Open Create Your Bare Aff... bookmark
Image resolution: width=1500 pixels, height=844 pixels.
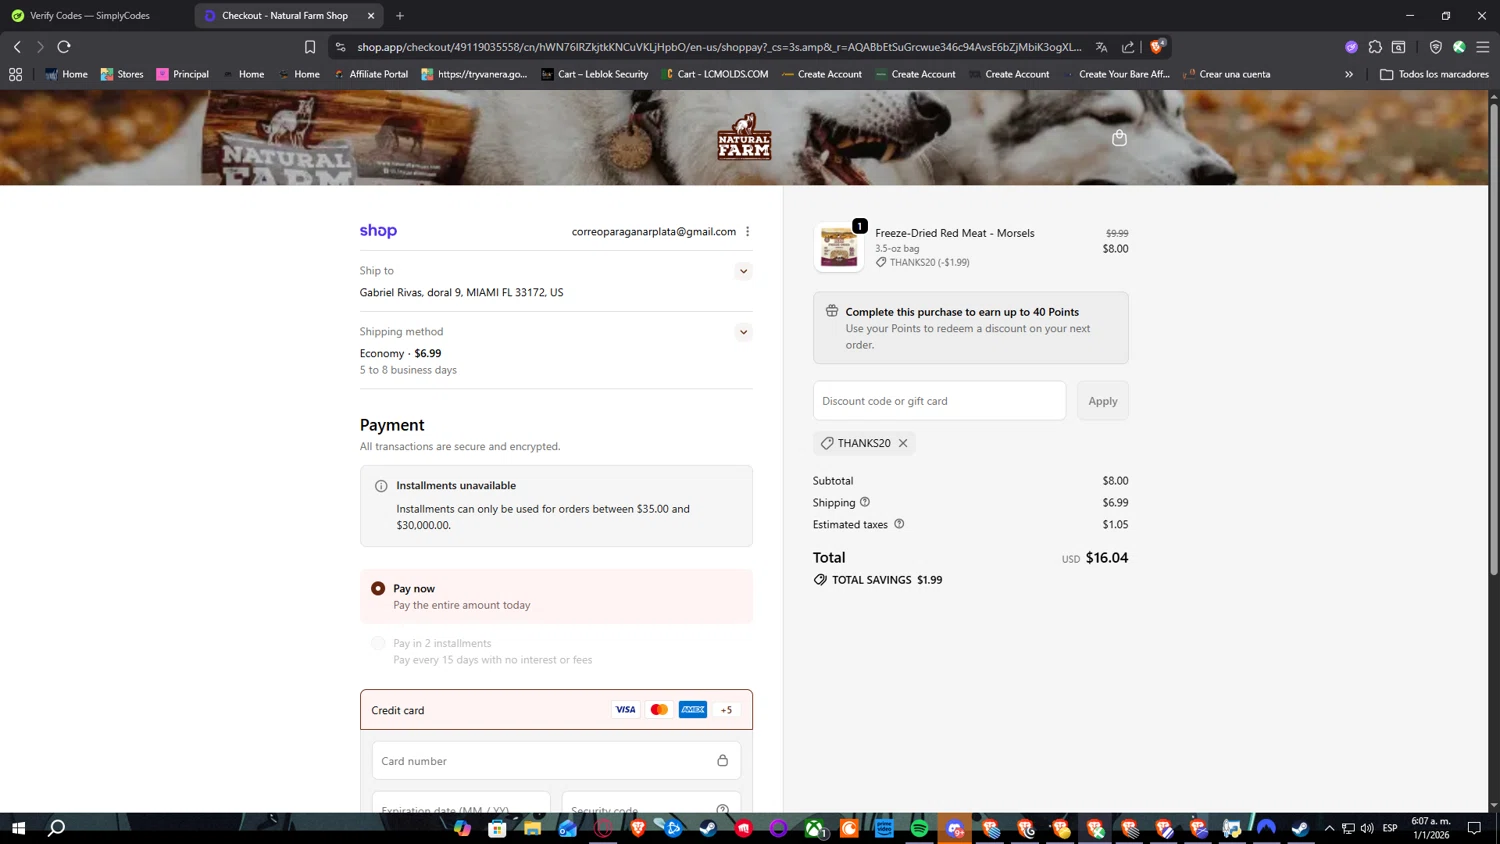pyautogui.click(x=1116, y=74)
